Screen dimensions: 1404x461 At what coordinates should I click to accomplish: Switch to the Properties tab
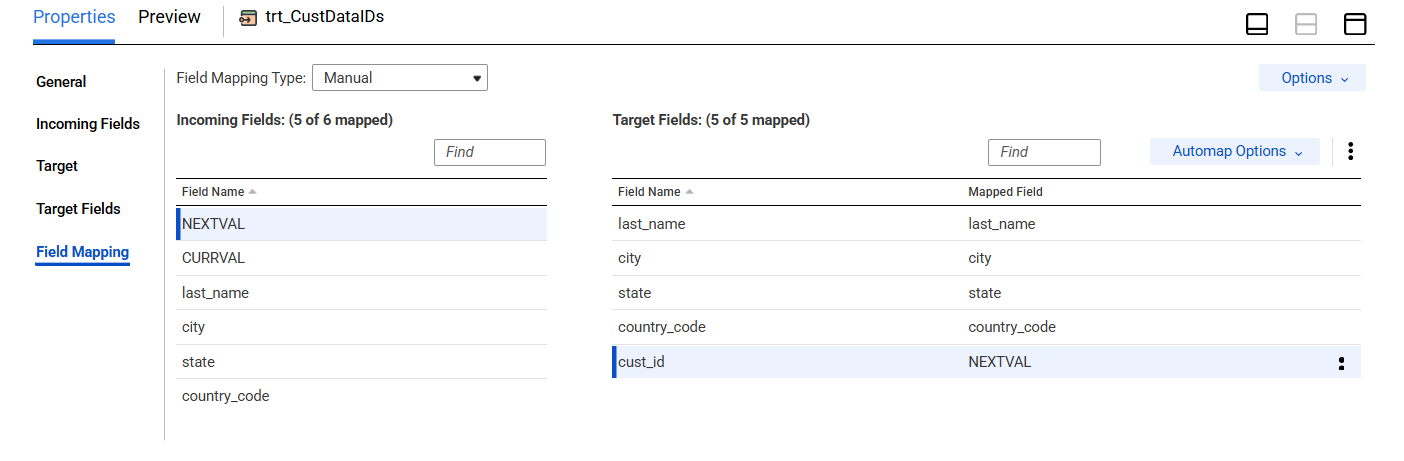74,18
